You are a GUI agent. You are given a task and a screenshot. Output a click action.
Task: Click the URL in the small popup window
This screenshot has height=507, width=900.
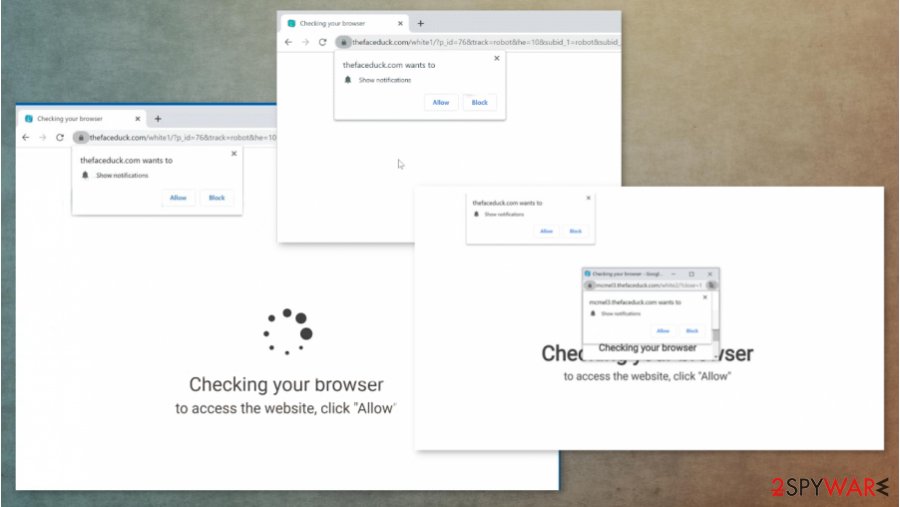click(x=649, y=285)
